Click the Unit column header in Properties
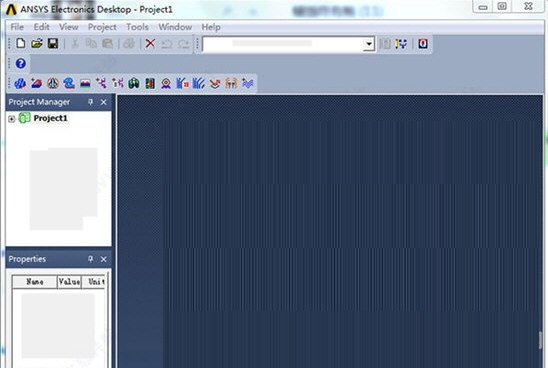 pos(94,282)
